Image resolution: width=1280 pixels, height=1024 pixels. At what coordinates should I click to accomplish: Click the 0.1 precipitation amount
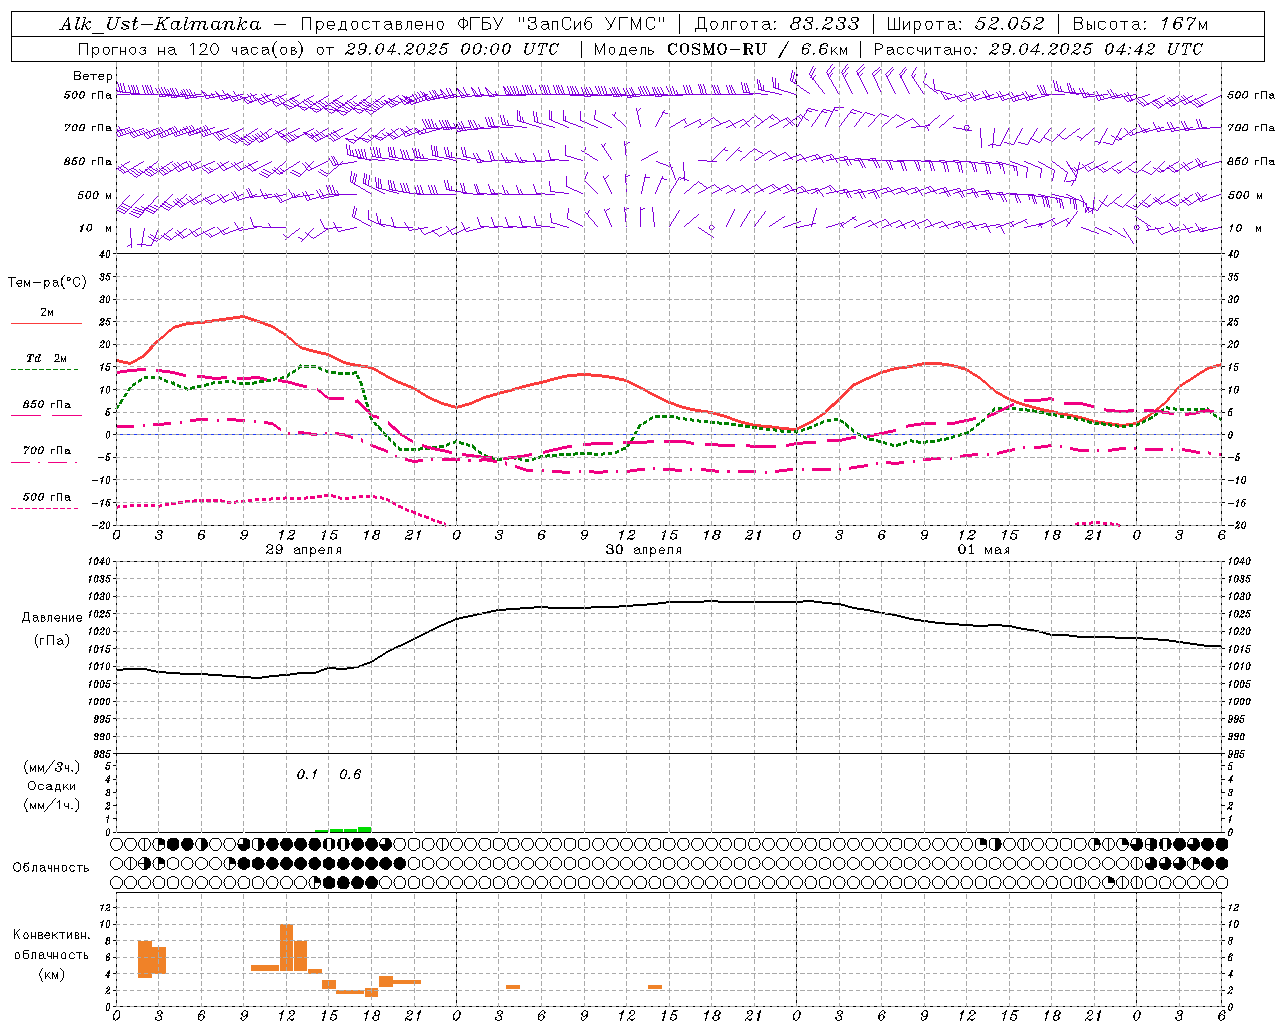pos(307,774)
